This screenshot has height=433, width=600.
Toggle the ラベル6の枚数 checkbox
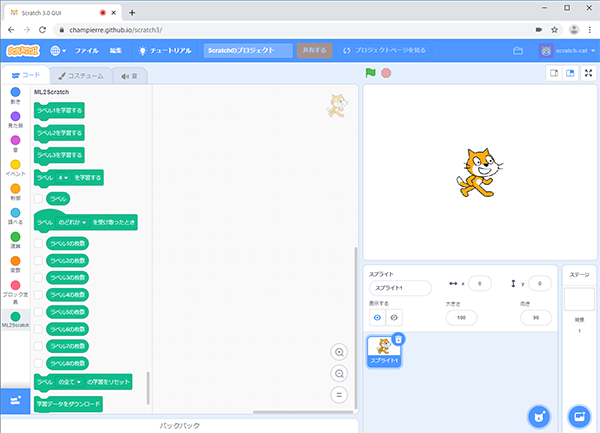point(38,329)
